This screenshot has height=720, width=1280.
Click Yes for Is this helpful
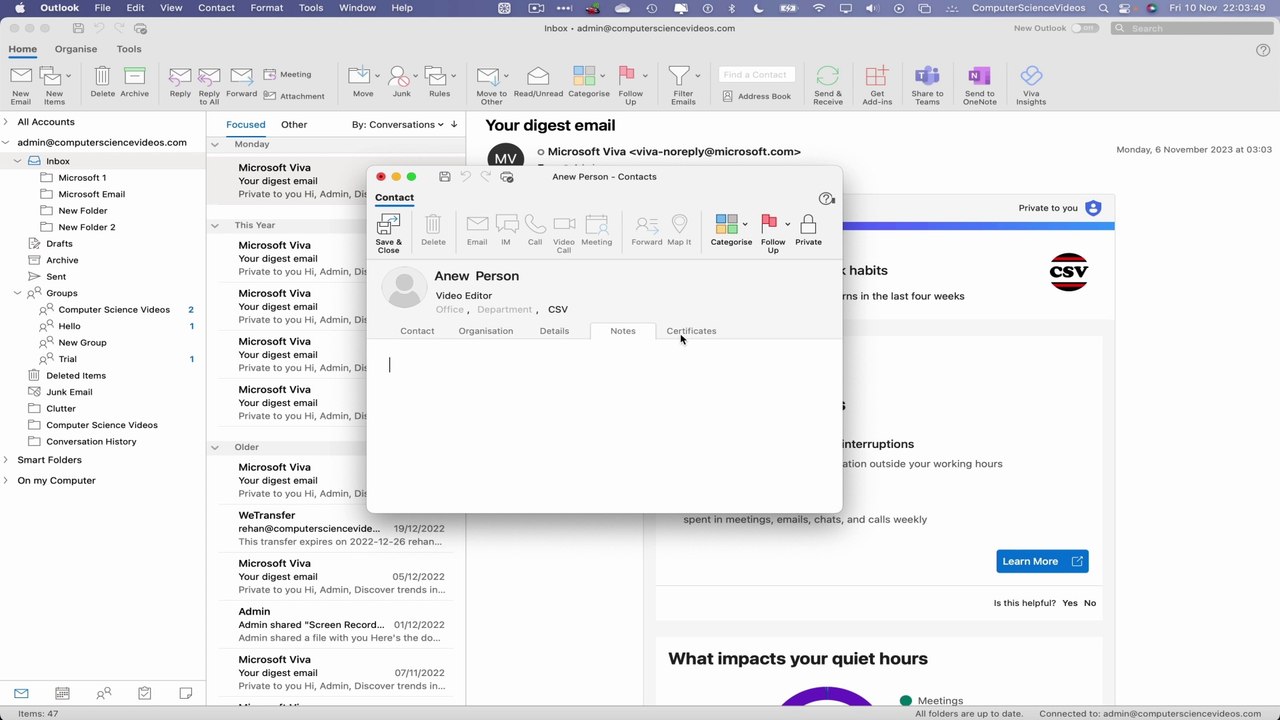coord(1070,603)
